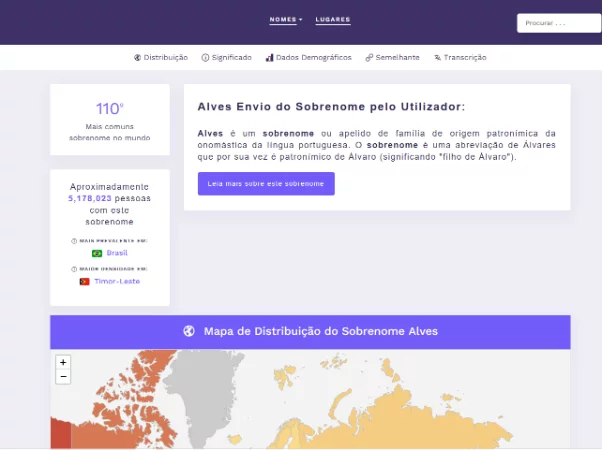Click the Brazil flag icon
The image size is (603, 450).
(x=97, y=253)
